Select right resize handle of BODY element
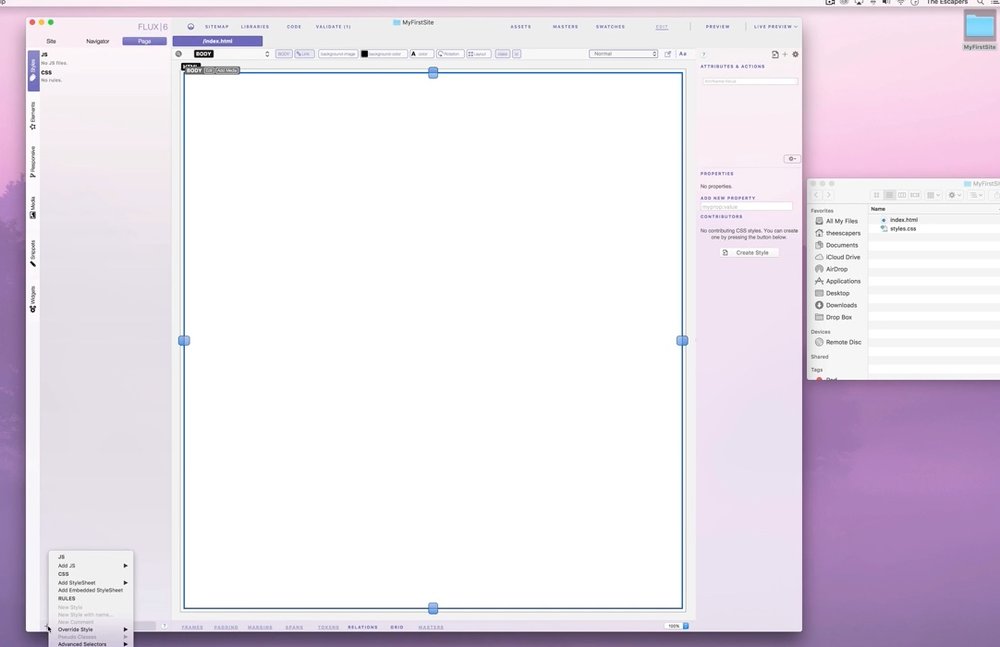This screenshot has height=647, width=1000. click(682, 341)
